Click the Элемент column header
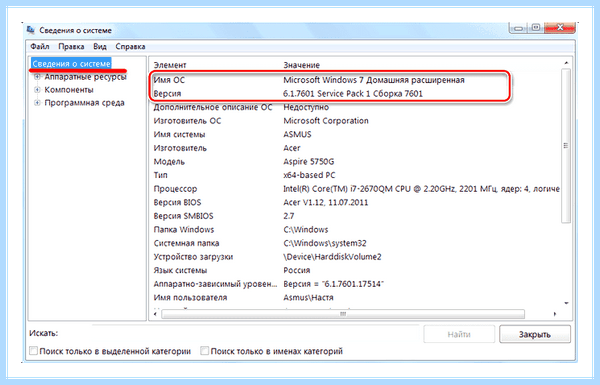The width and height of the screenshot is (600, 385). tap(170, 65)
